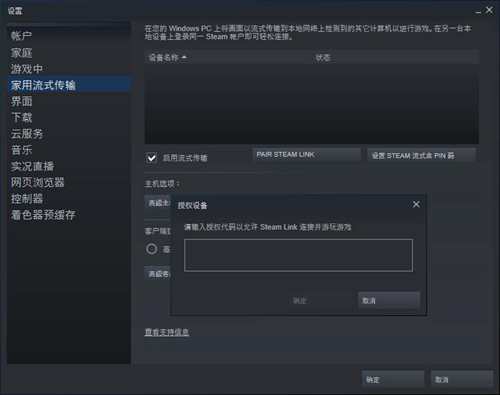The image size is (500, 395).
Task: Confirm settings with the bottom 确定 button
Action: (x=393, y=379)
